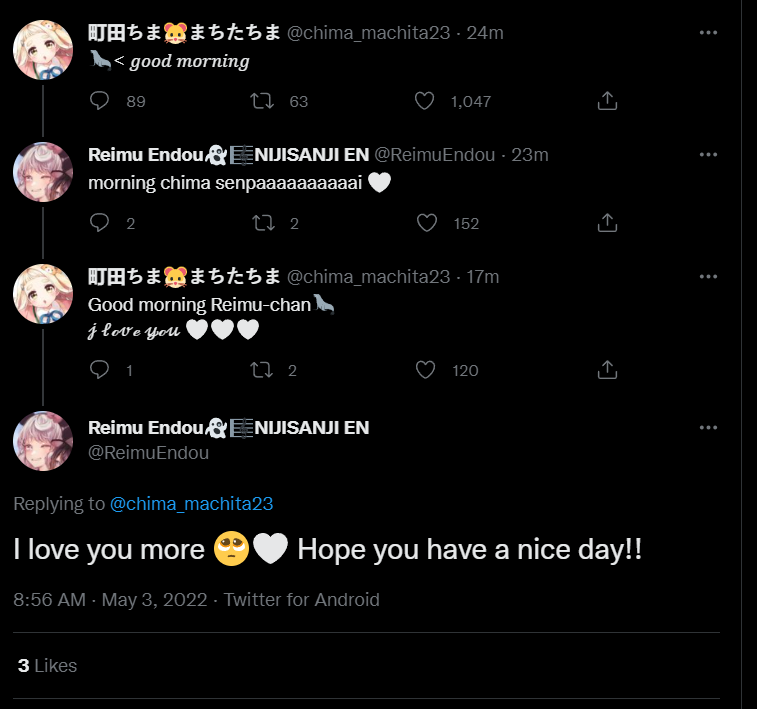The width and height of the screenshot is (757, 709).
Task: Retweet Chima's good morning tweet
Action: (x=263, y=101)
